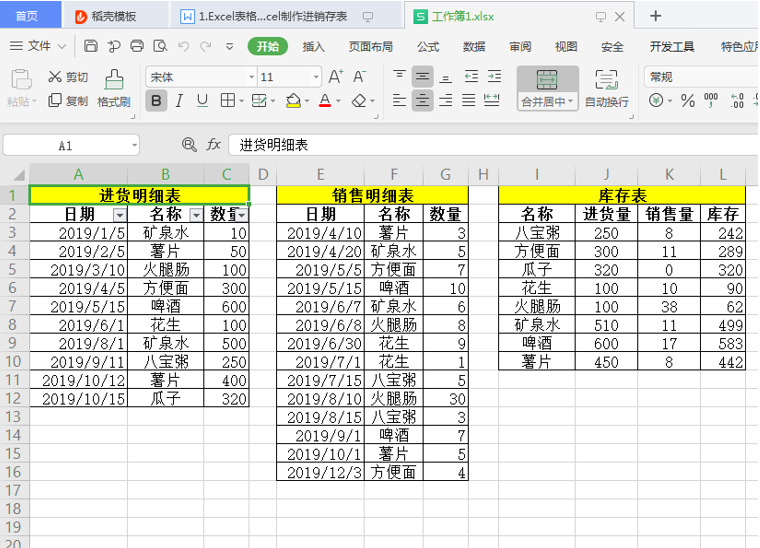
Task: Apply percent style format
Action: click(687, 101)
